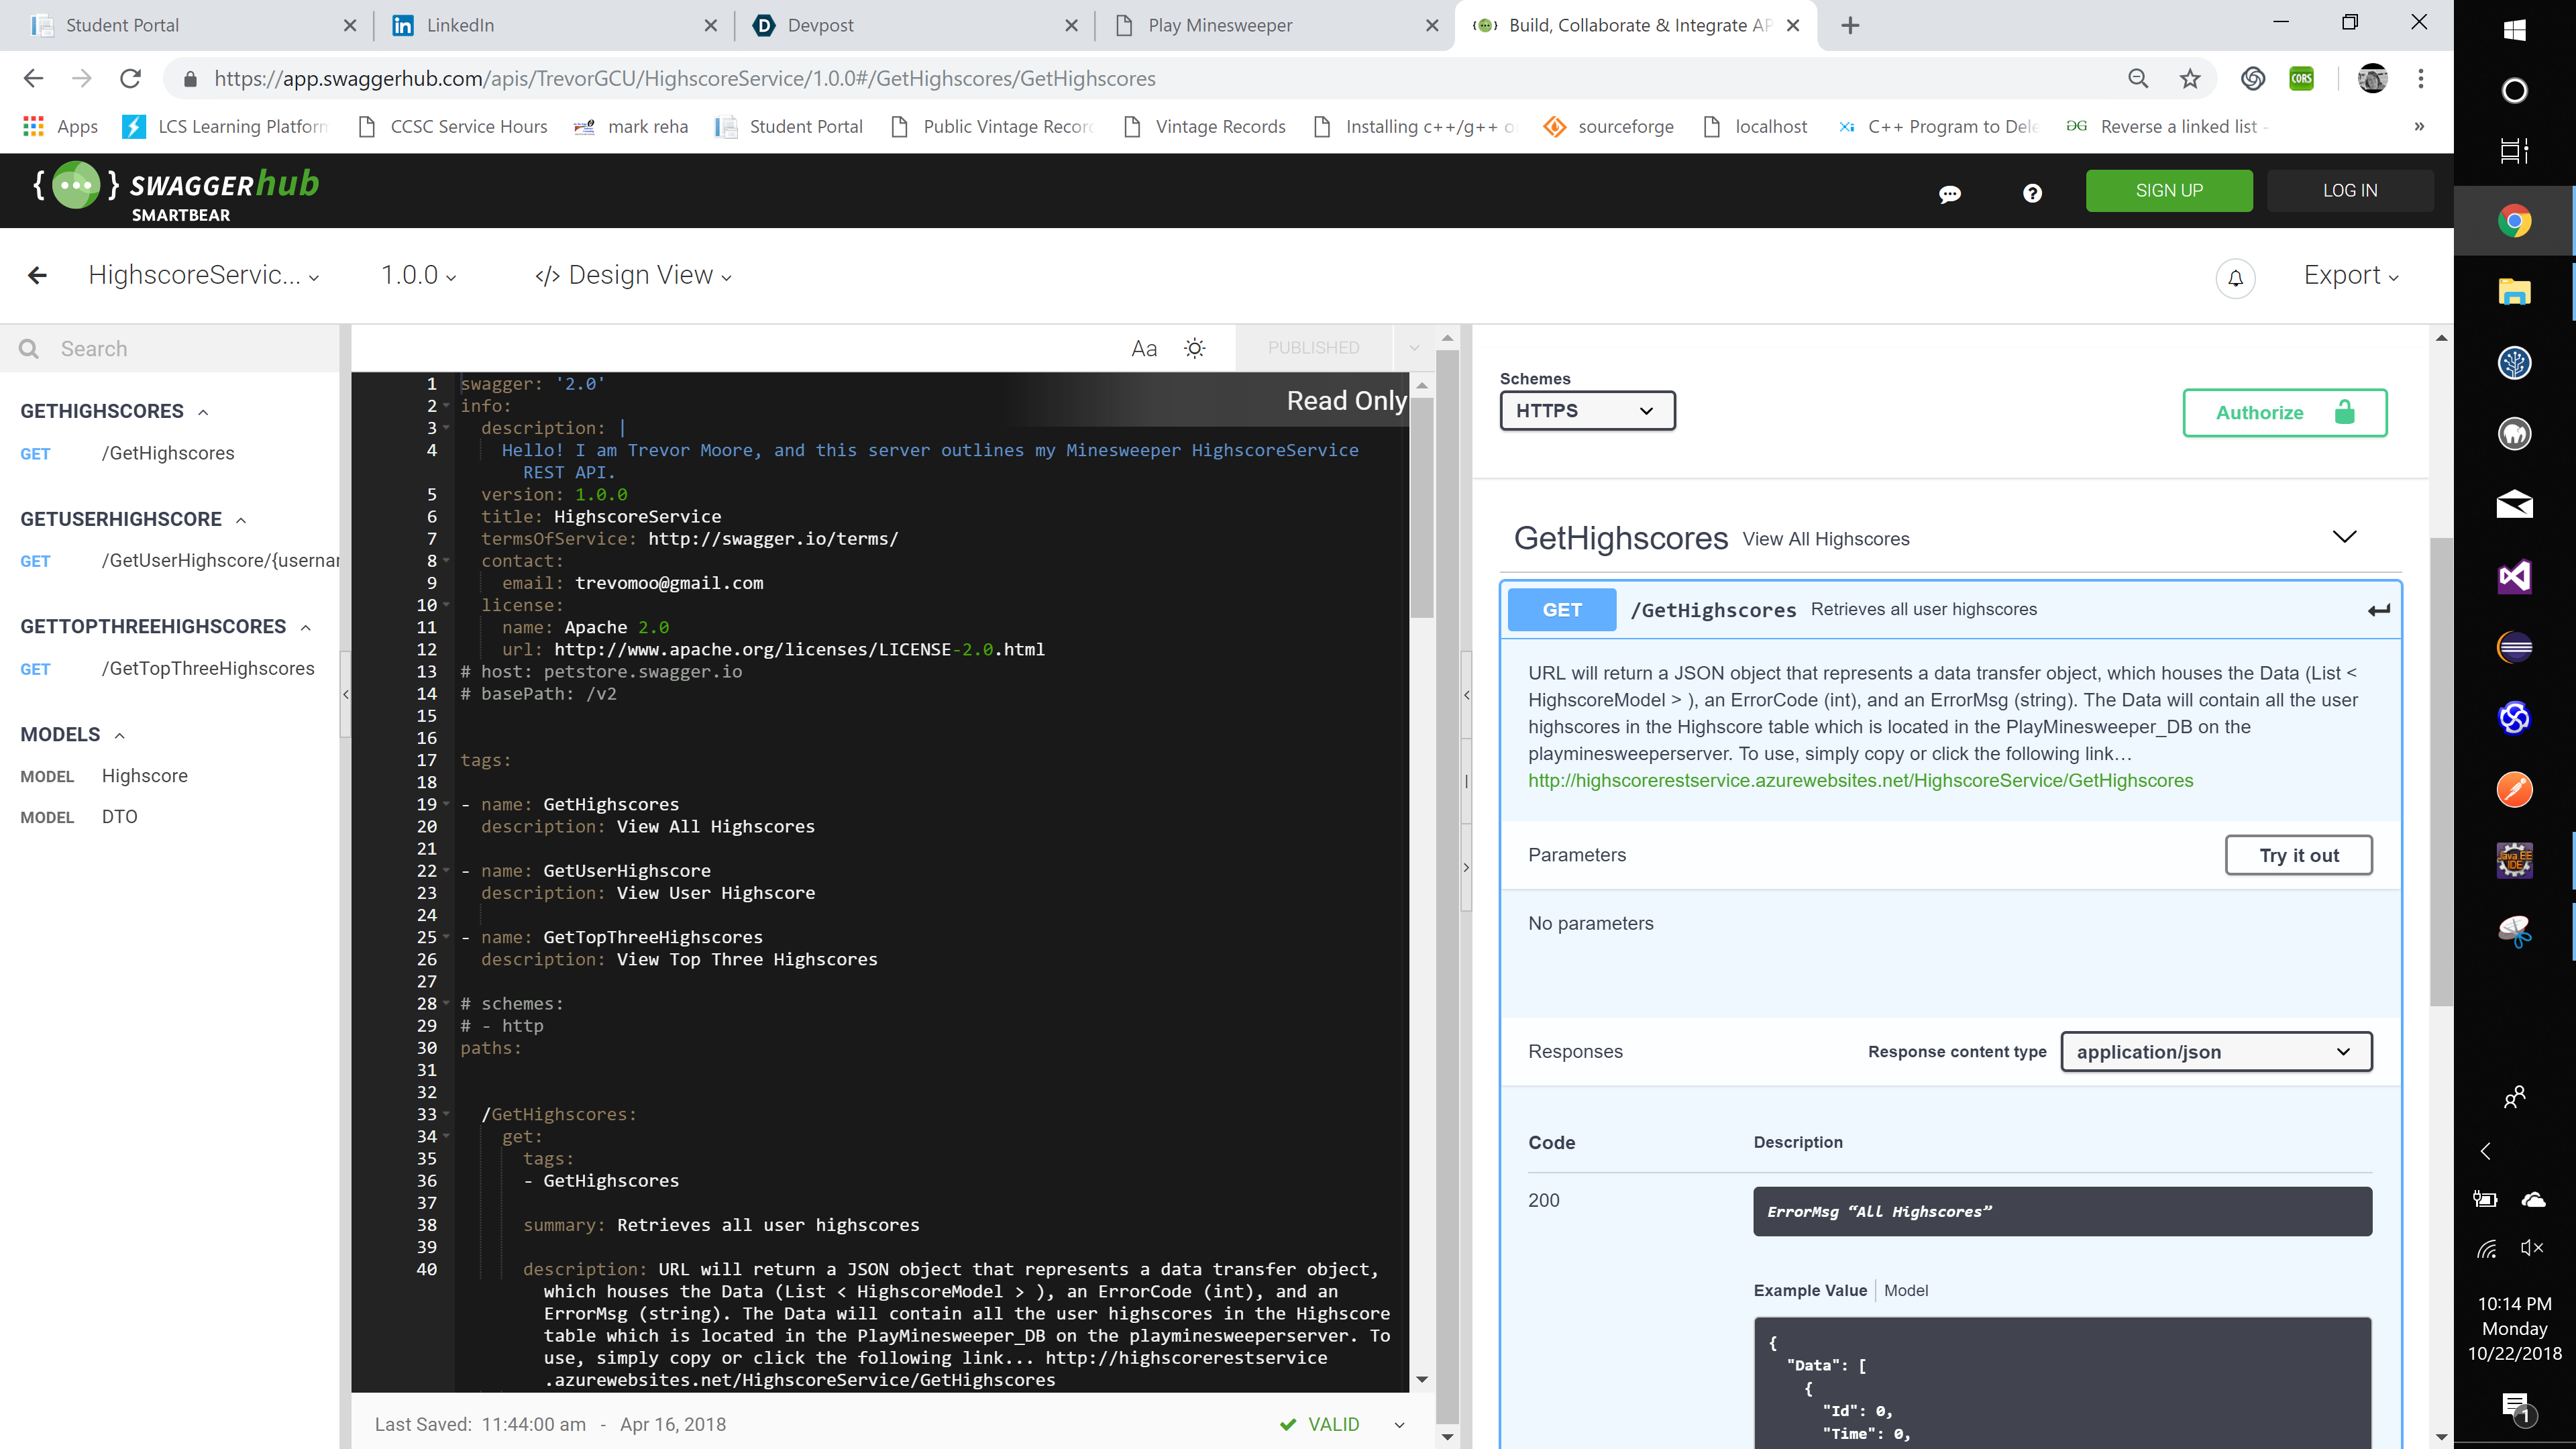Click the feedback chat bubble icon
Viewport: 2576px width, 1449px height.
[1949, 193]
